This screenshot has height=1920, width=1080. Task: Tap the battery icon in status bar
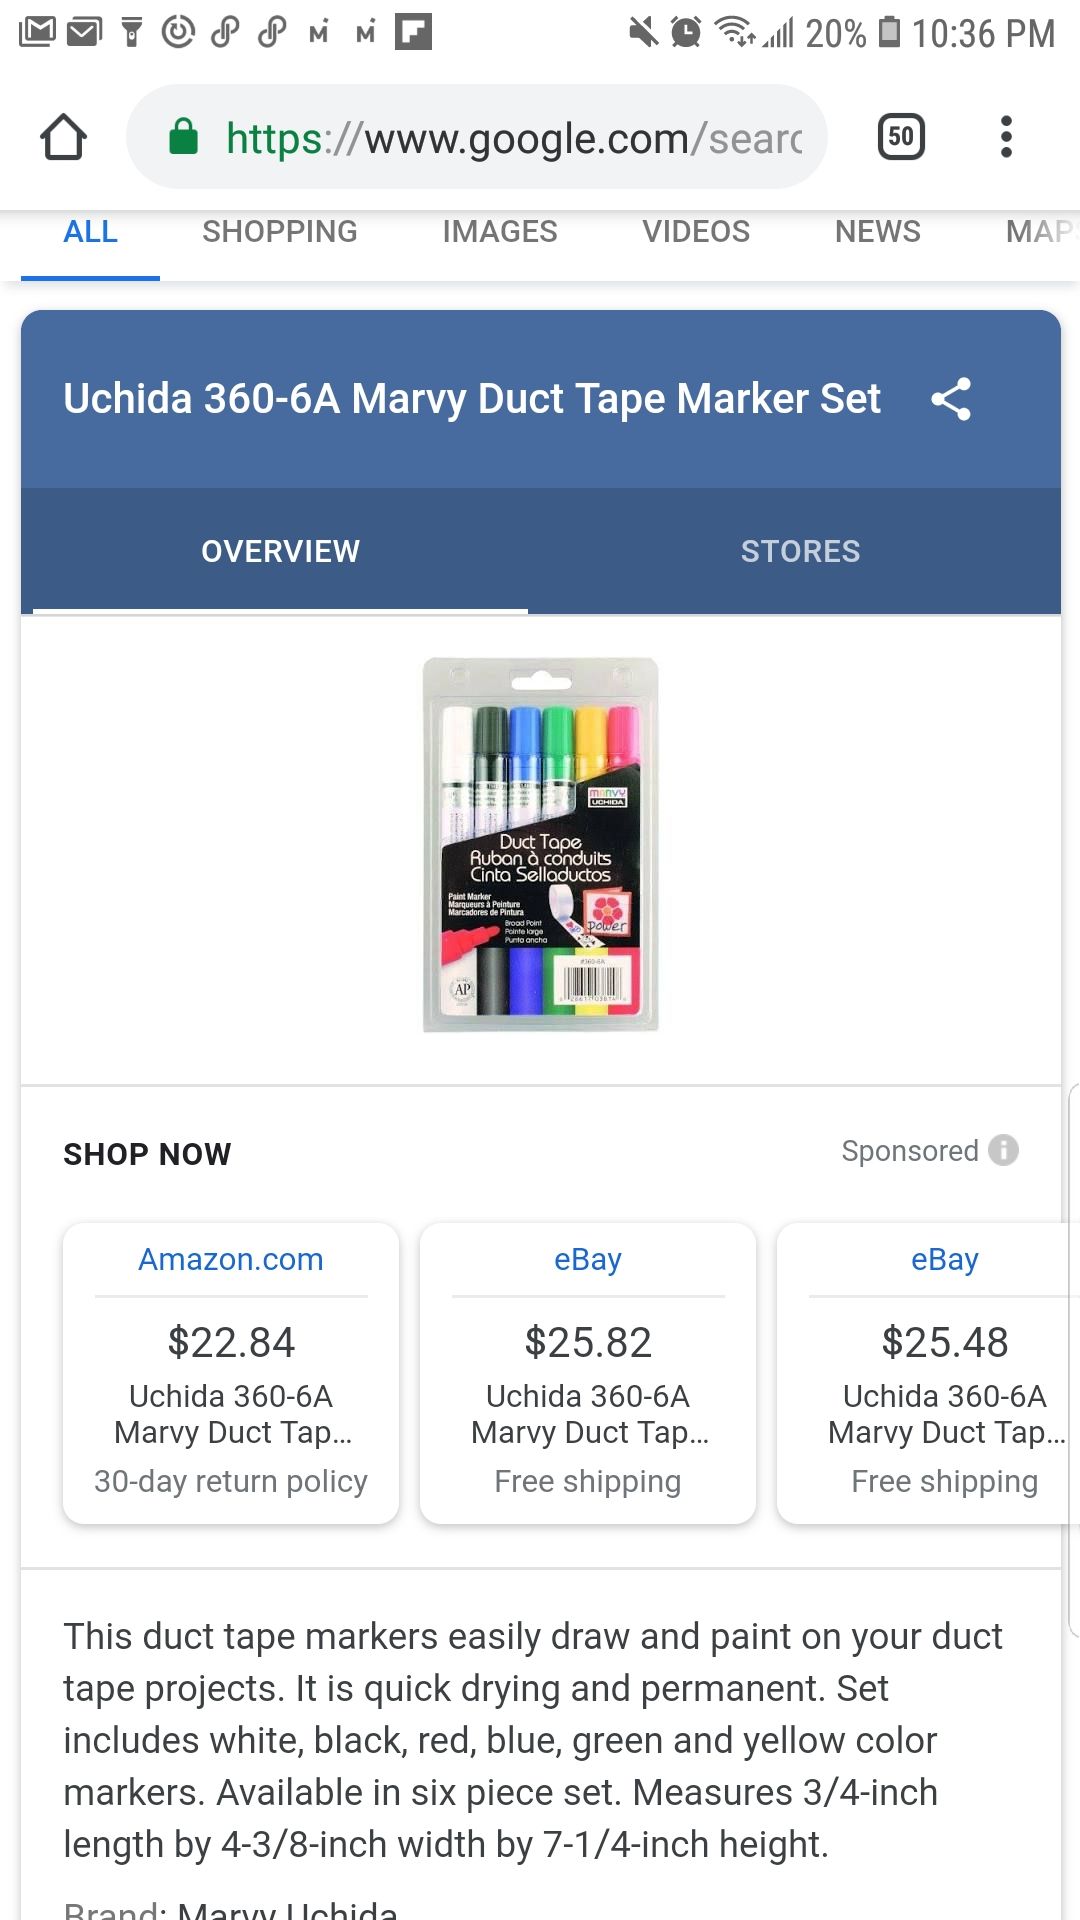click(889, 32)
